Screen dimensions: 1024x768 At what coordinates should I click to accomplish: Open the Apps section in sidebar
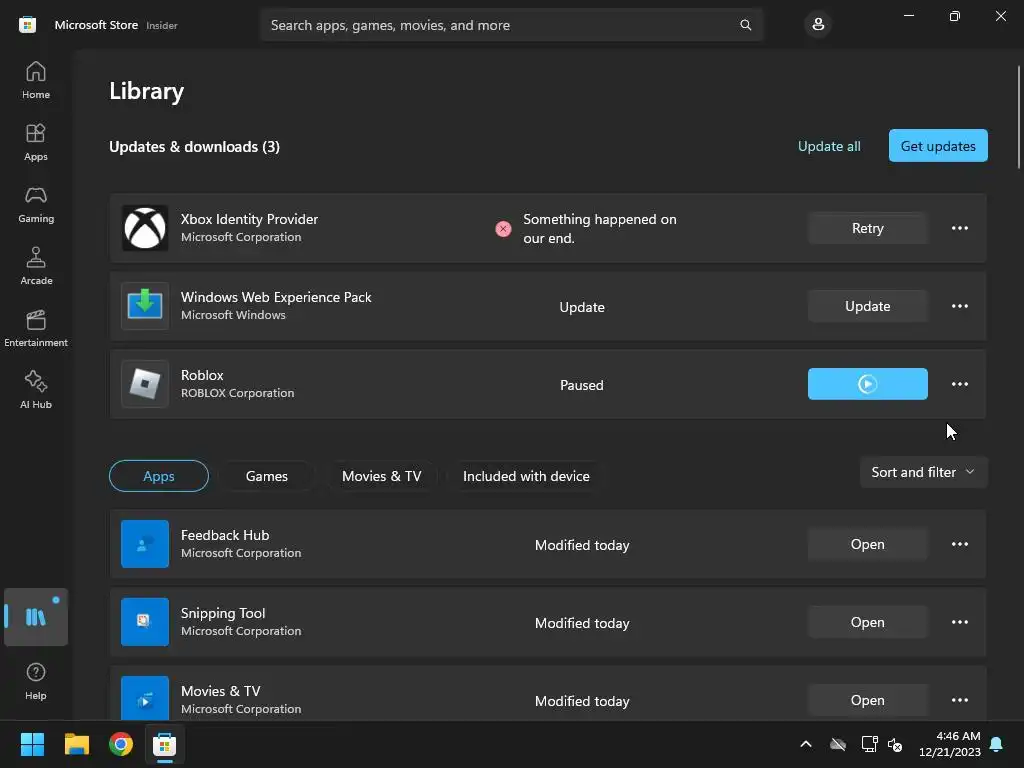pos(36,142)
